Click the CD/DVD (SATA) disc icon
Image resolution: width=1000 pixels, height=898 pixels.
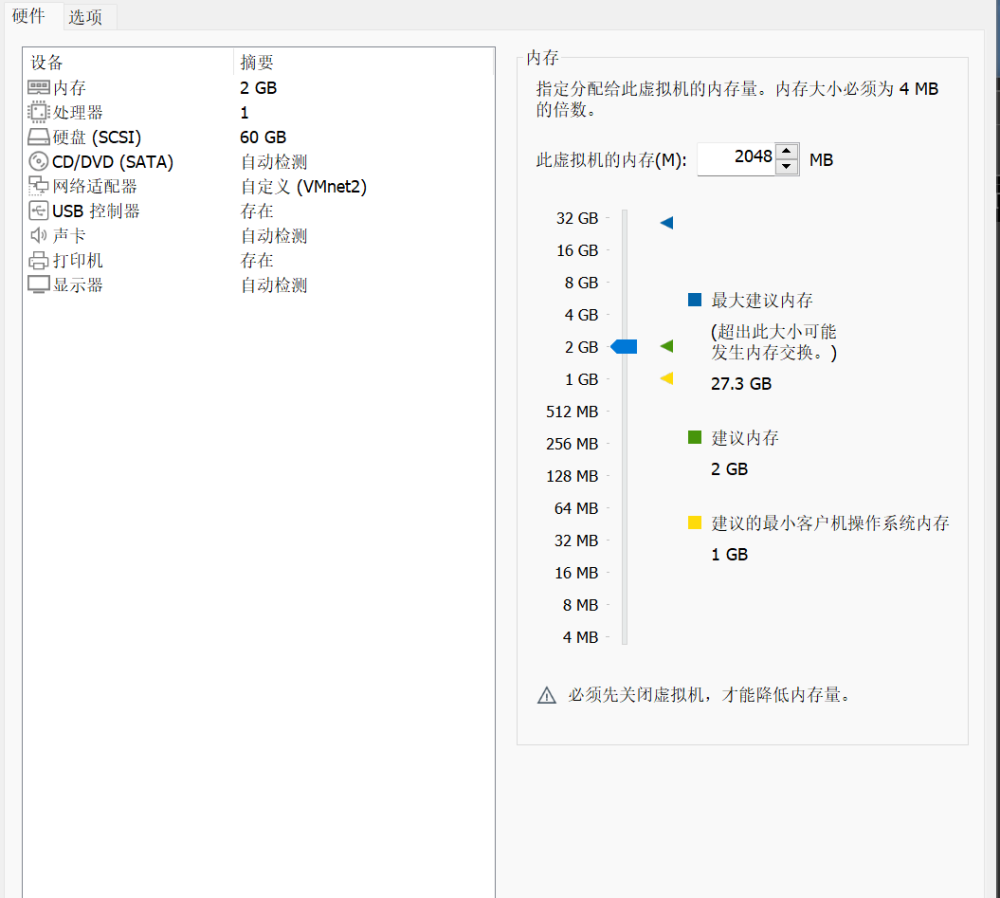point(38,162)
